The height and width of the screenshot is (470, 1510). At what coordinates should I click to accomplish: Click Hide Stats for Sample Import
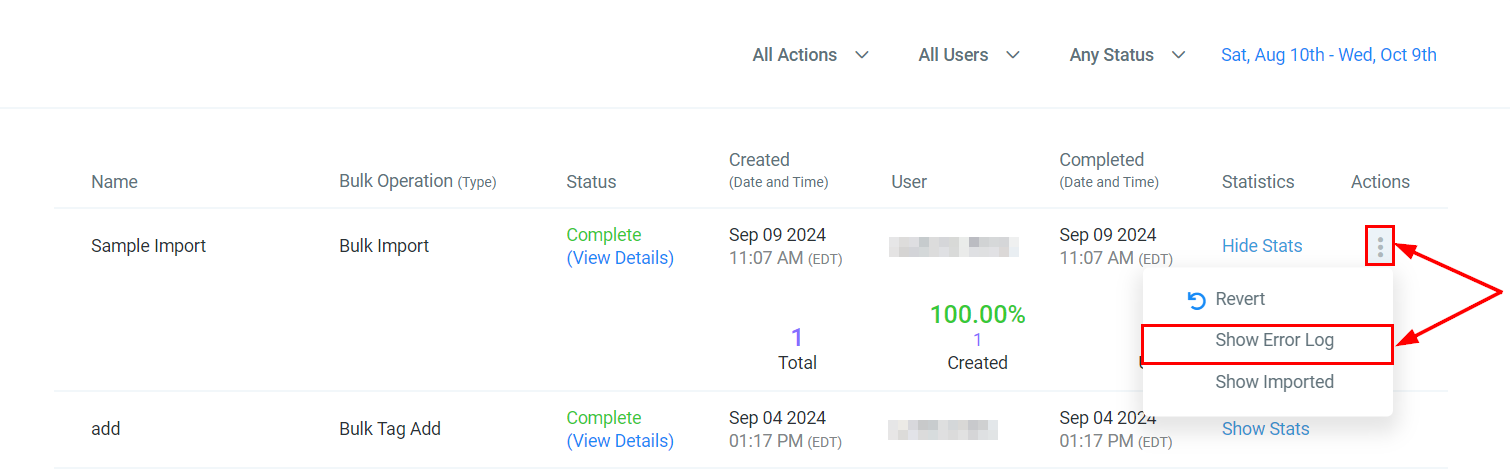click(x=1262, y=246)
